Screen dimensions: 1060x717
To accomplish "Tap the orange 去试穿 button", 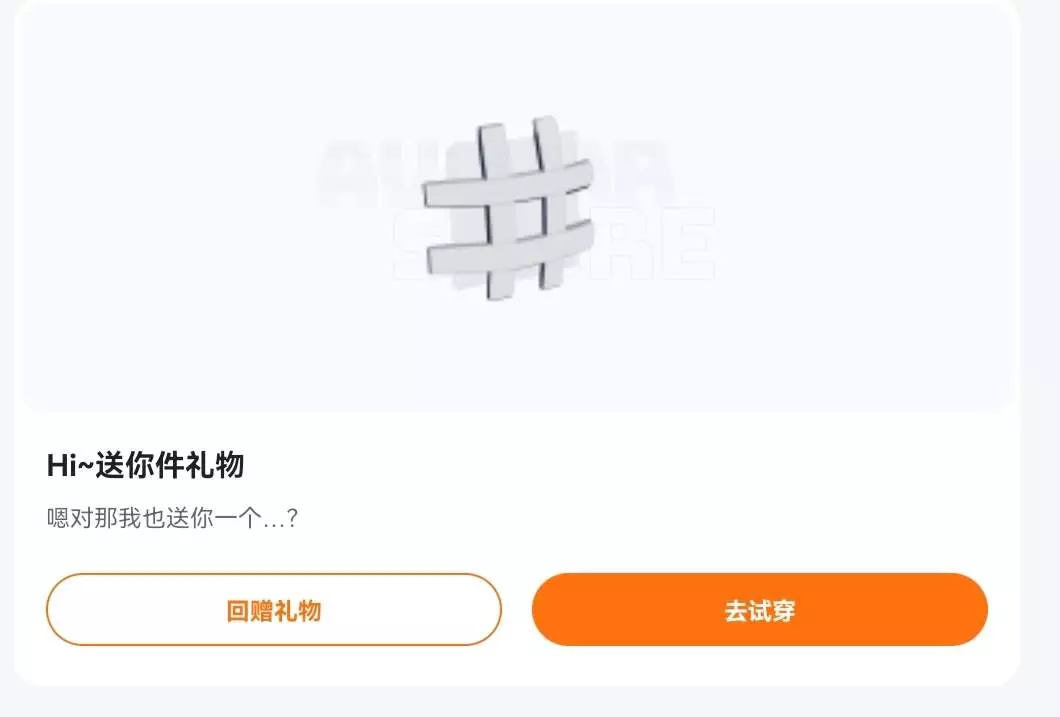I will (760, 610).
